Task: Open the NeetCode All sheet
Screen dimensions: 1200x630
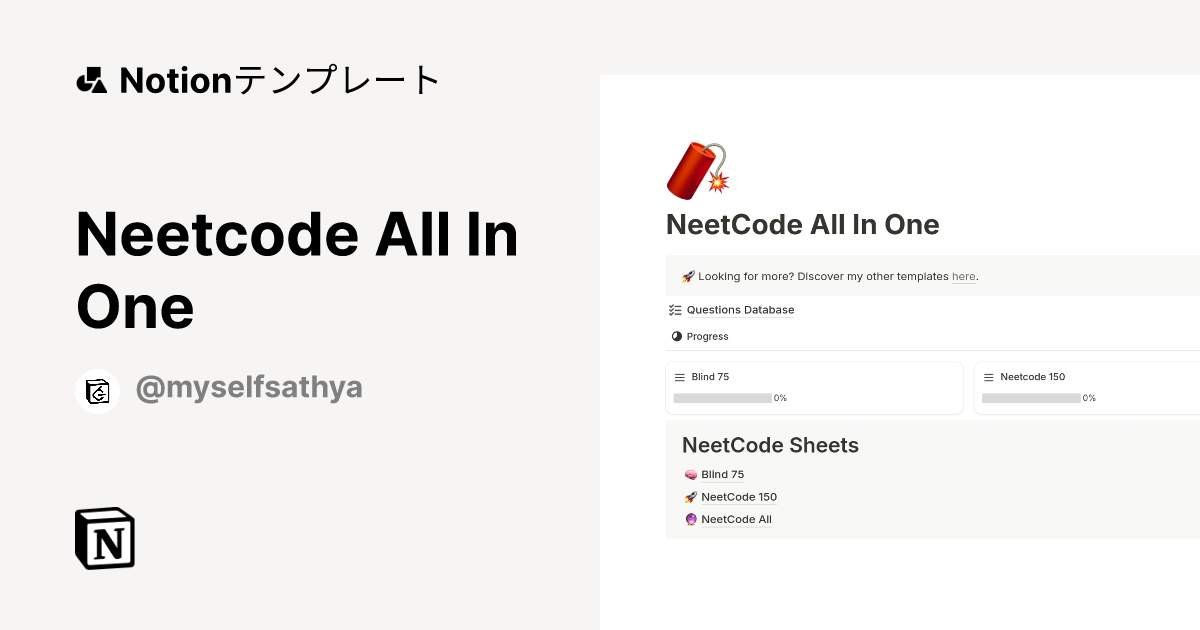Action: [736, 519]
